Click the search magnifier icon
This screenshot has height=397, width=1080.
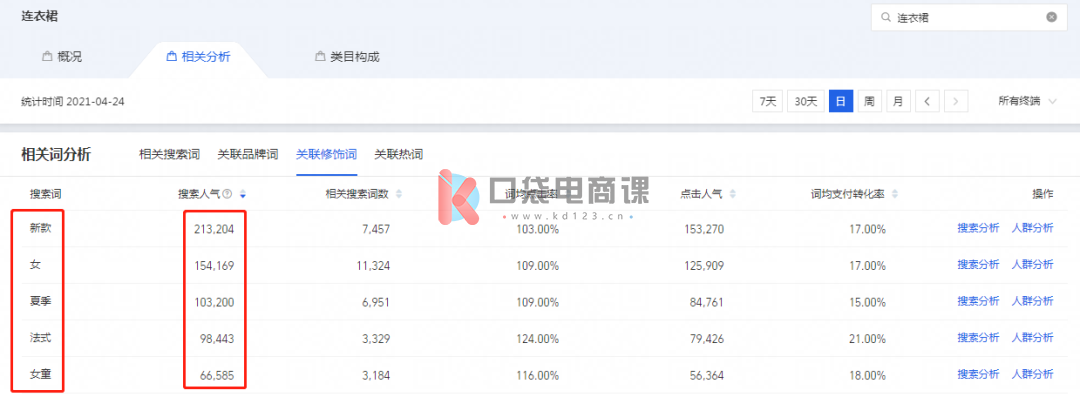pos(886,18)
